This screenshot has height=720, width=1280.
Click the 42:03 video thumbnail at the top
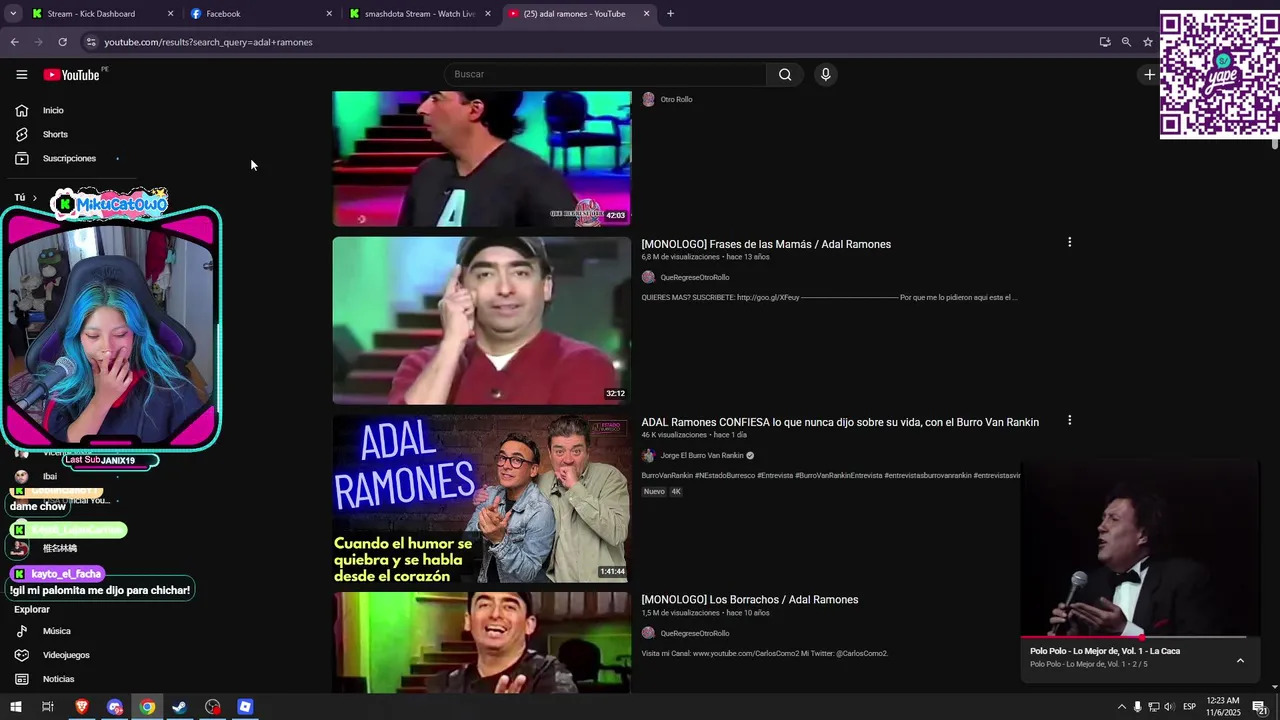(482, 159)
